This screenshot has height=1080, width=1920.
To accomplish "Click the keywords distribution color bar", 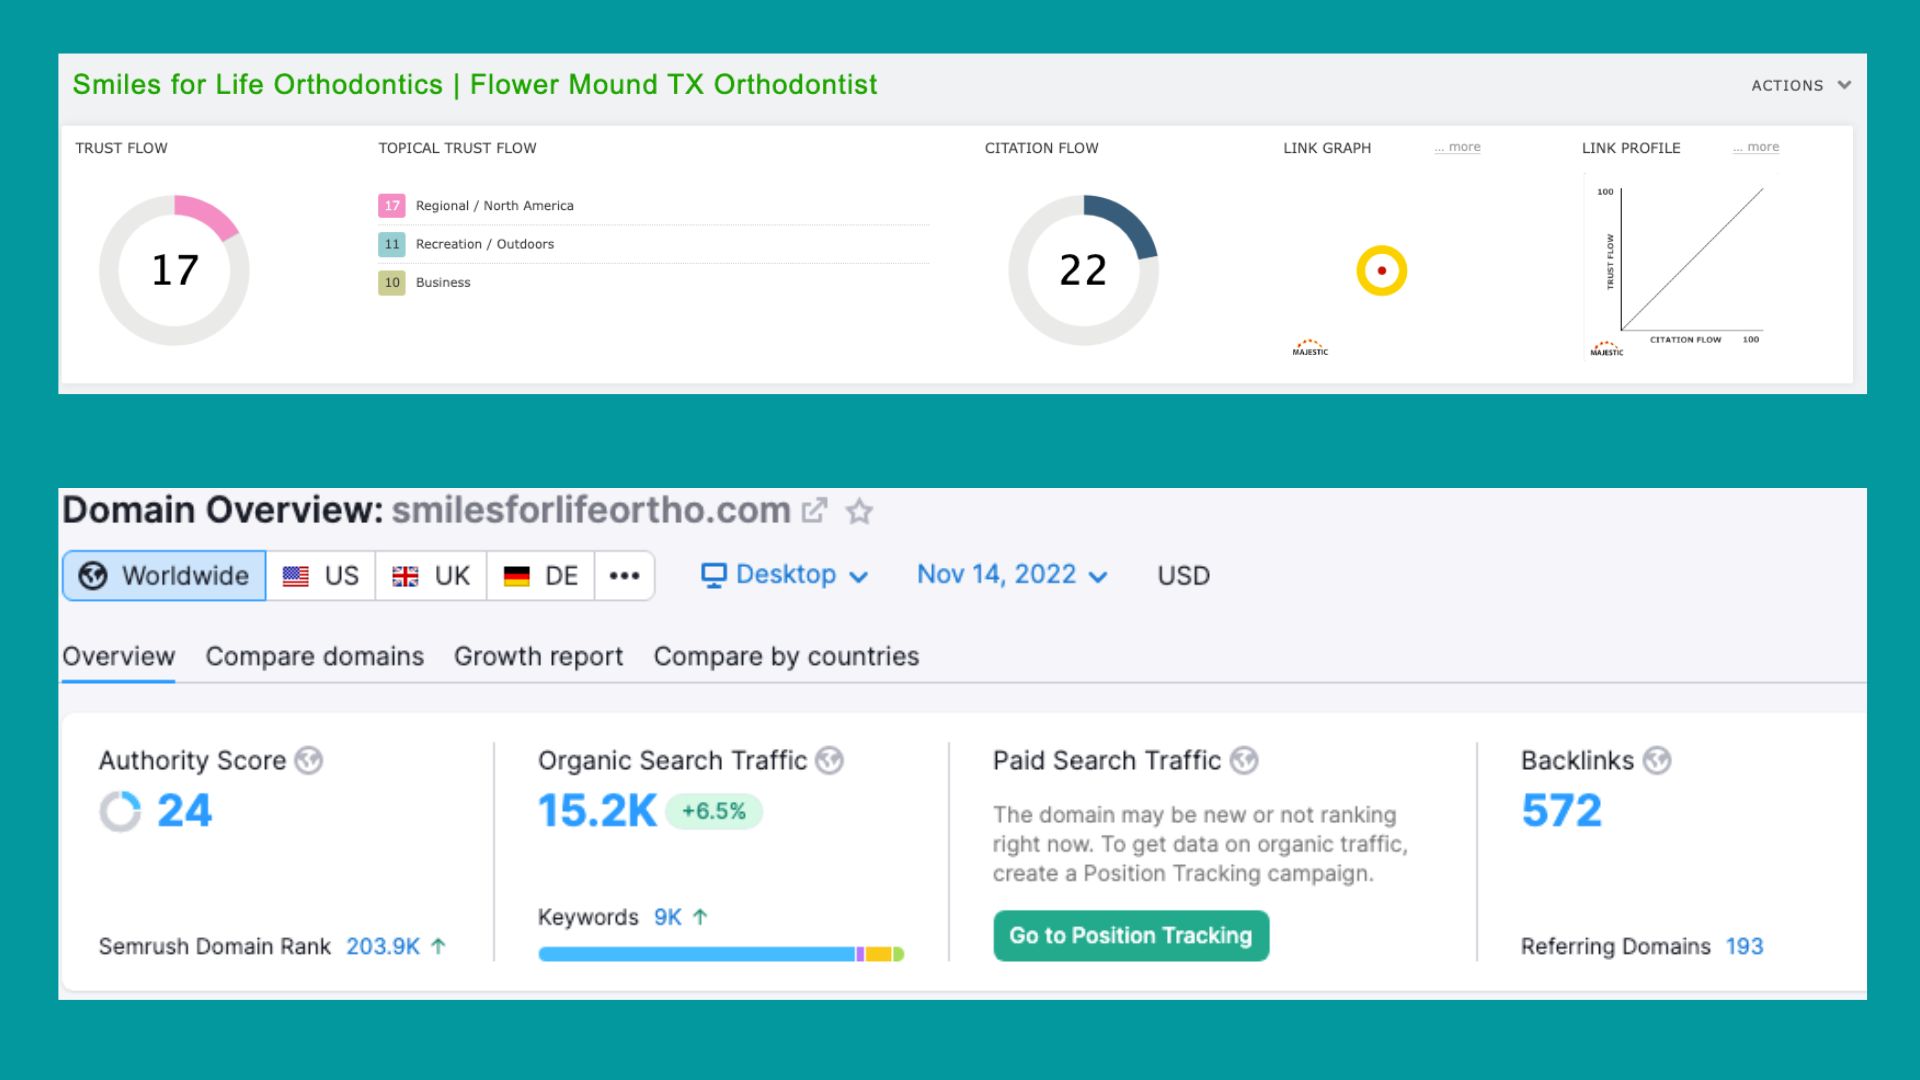I will [720, 954].
